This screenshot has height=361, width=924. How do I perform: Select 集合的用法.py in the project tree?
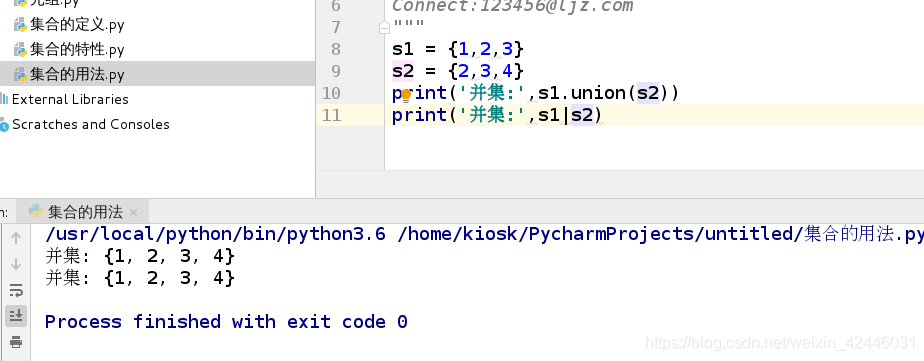[x=77, y=75]
